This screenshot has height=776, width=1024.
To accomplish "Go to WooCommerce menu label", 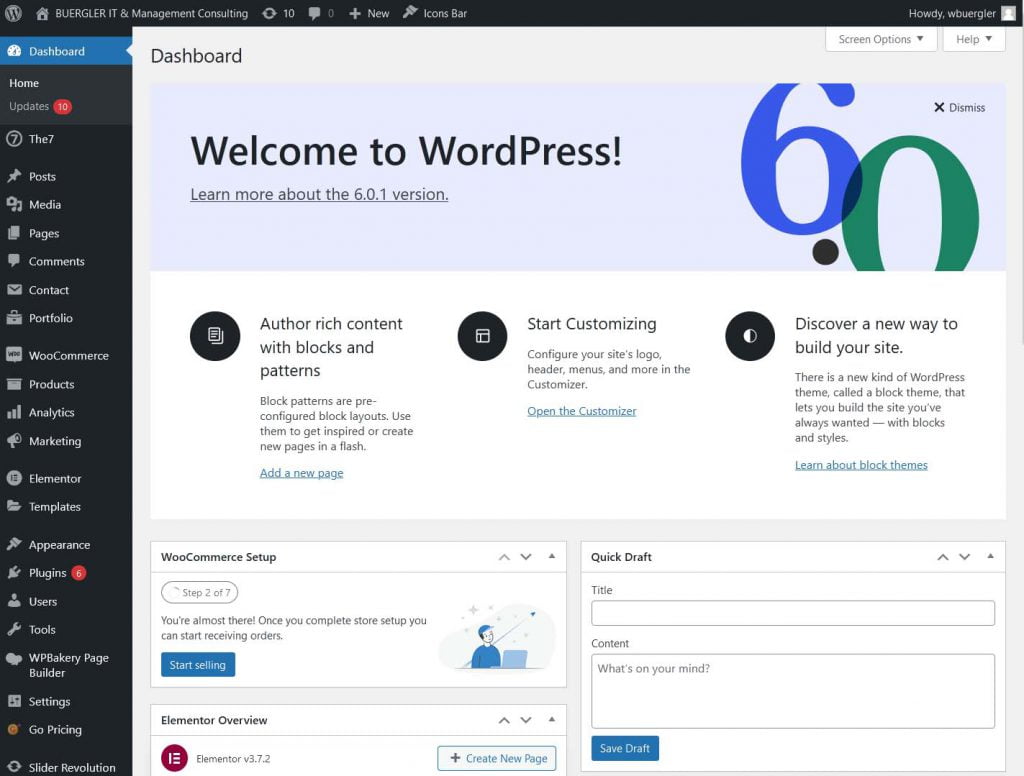I will 69,355.
